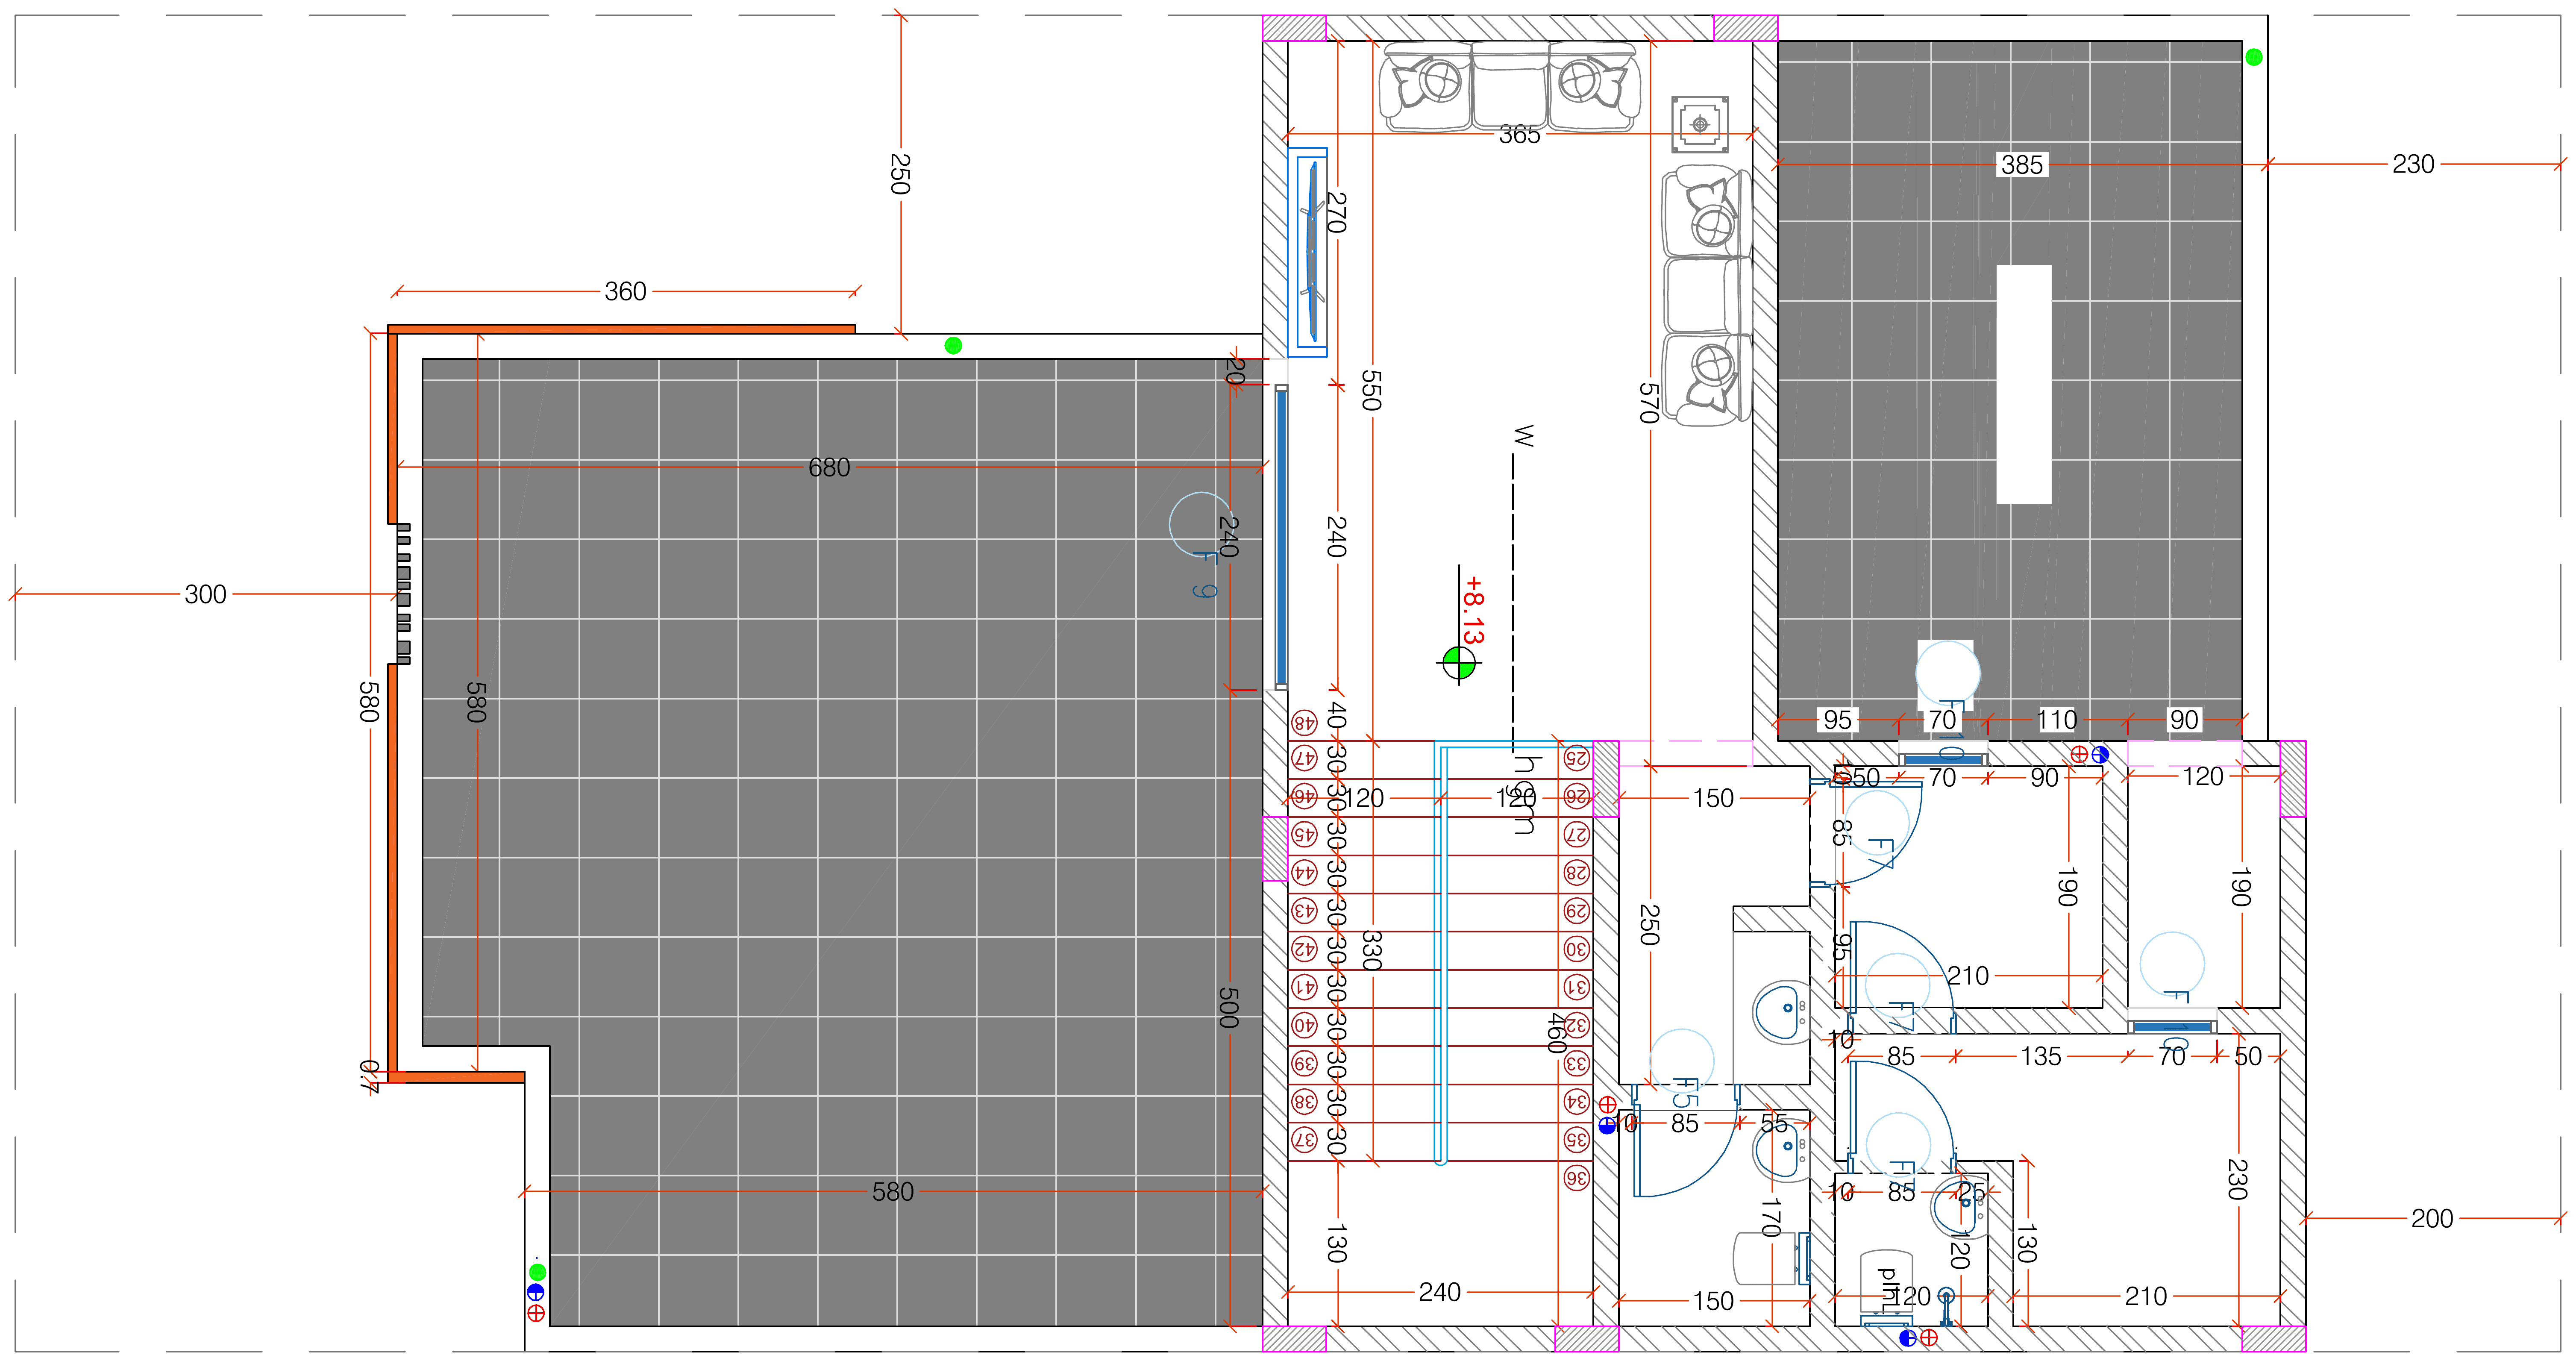2576x1361 pixels.
Task: Select the sink next to the 25 dimension
Action: tap(1960, 1208)
